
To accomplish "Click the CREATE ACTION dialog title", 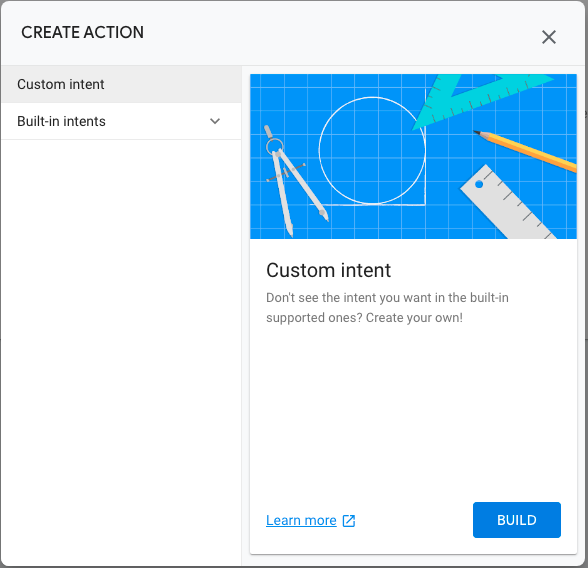I will pyautogui.click(x=82, y=32).
